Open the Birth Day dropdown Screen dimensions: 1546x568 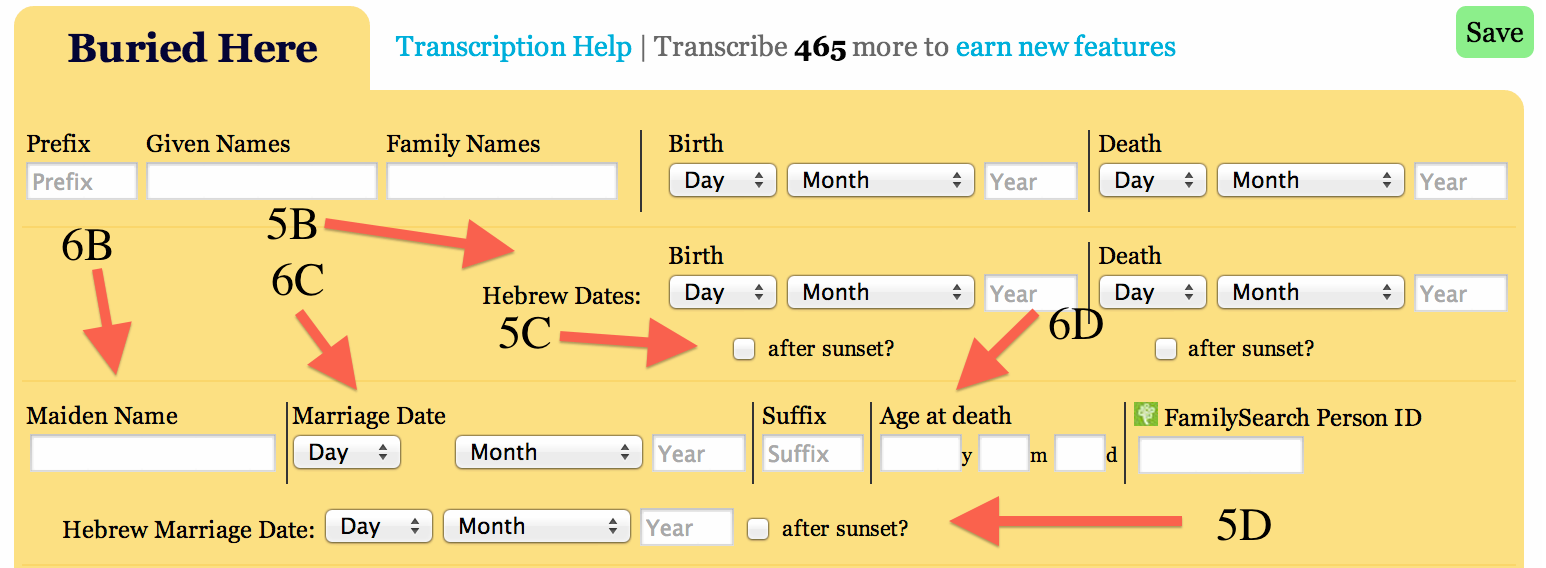coord(722,181)
